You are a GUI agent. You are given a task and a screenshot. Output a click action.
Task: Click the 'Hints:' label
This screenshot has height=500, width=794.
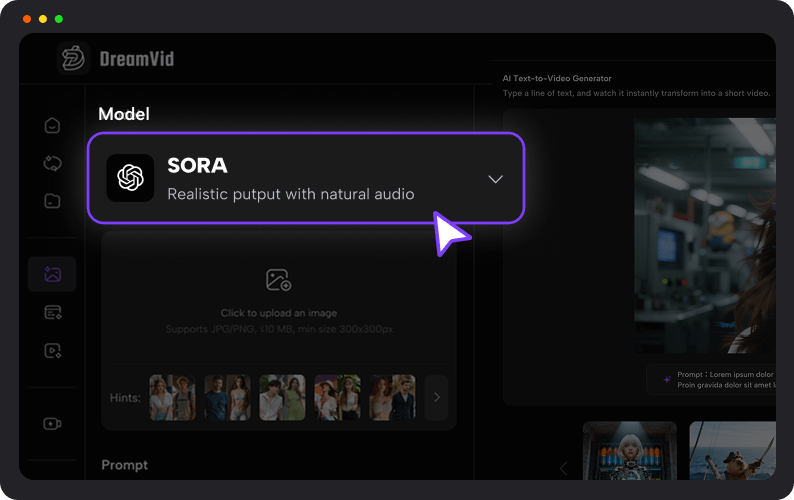click(x=125, y=398)
